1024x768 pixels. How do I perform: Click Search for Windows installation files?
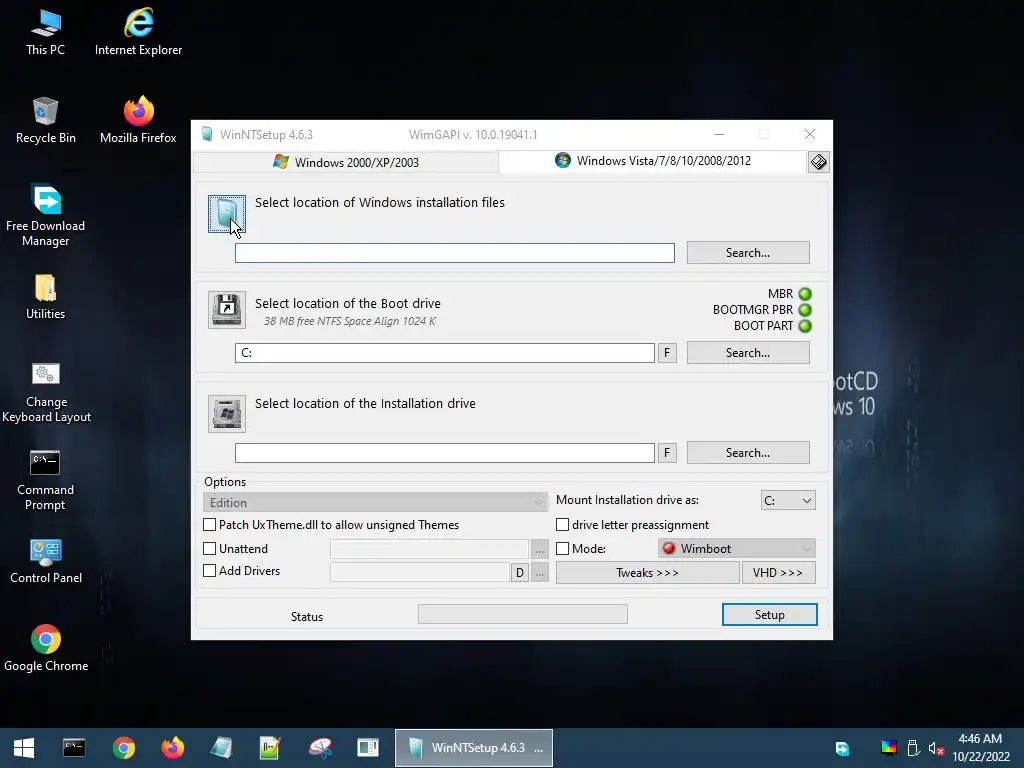click(748, 253)
